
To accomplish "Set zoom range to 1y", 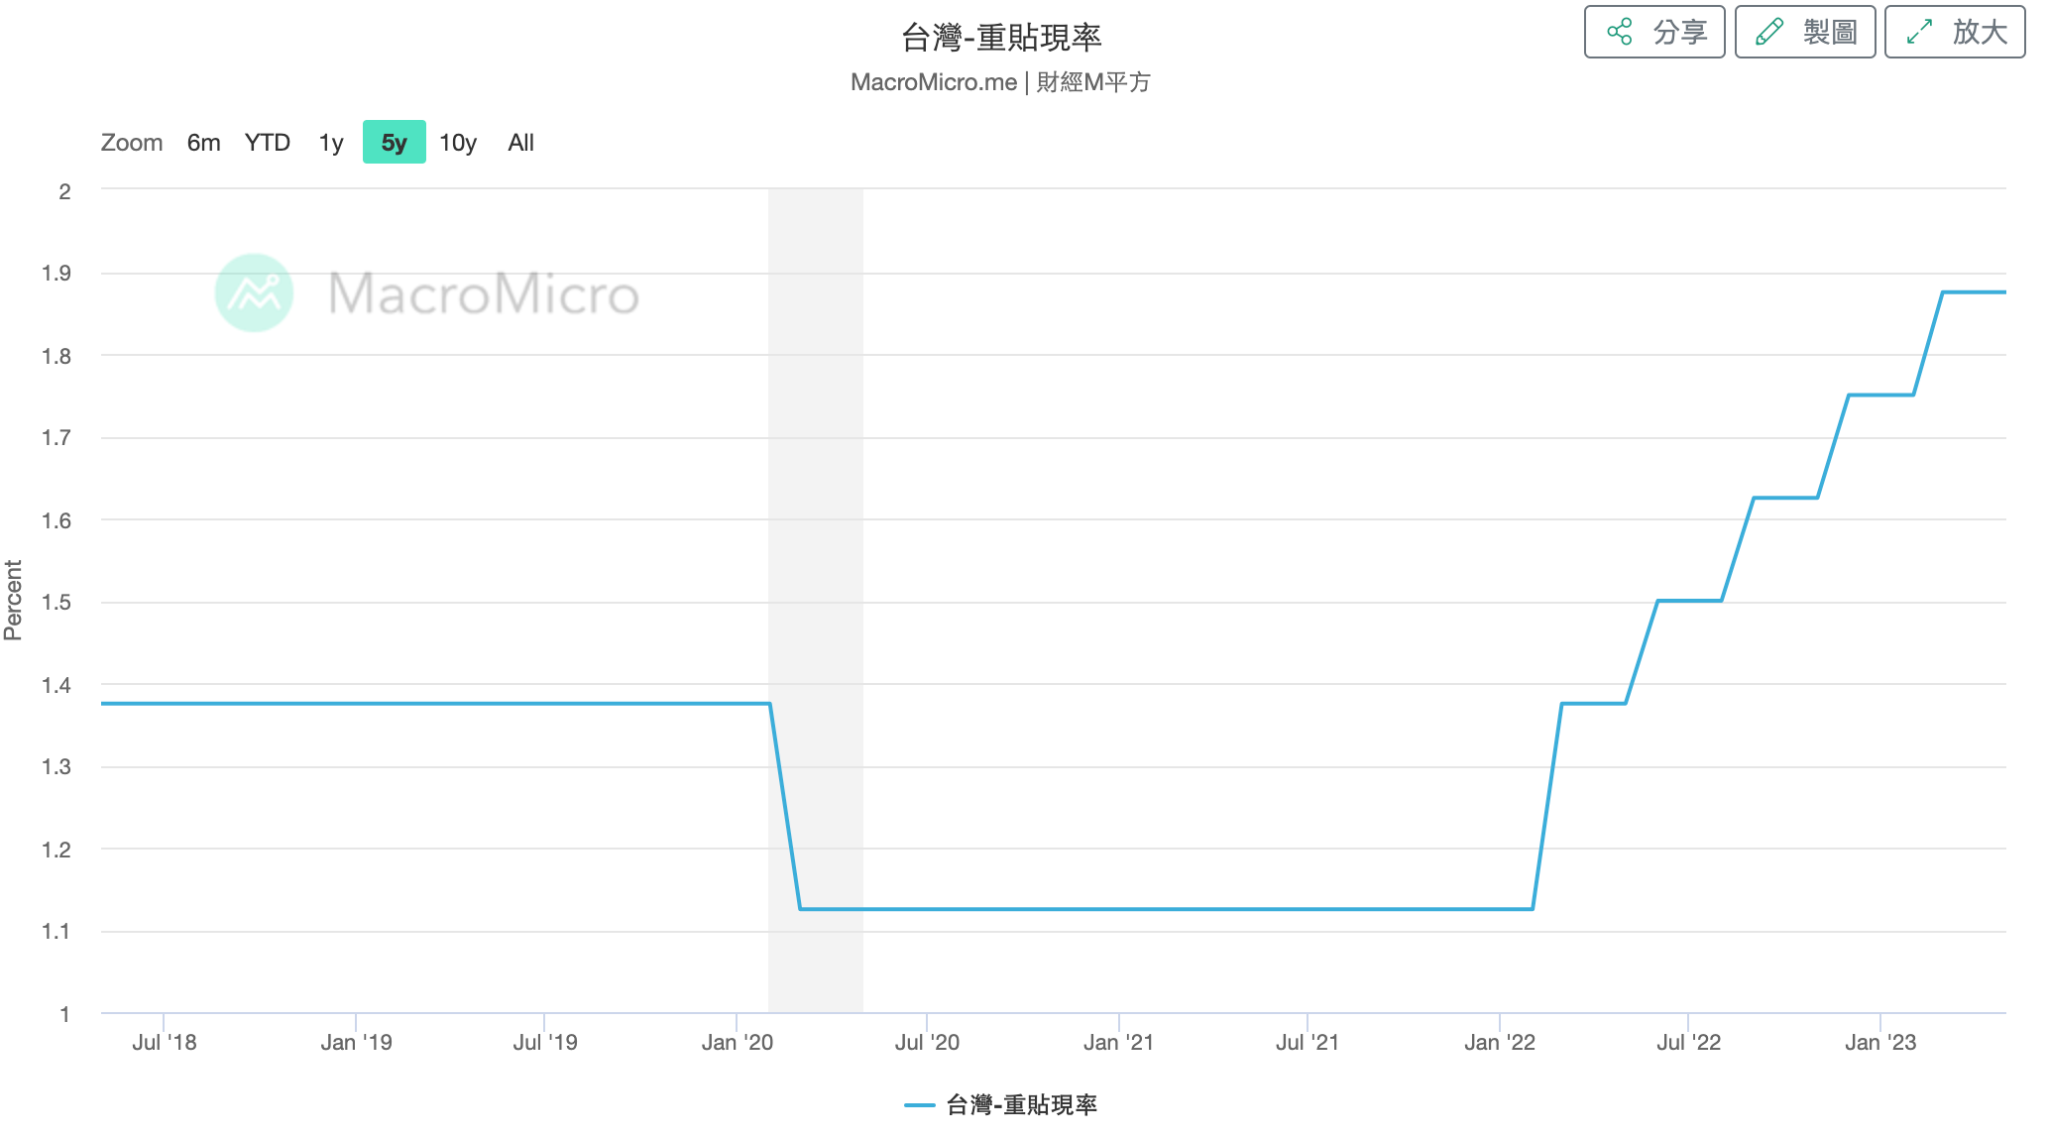I will click(x=330, y=142).
